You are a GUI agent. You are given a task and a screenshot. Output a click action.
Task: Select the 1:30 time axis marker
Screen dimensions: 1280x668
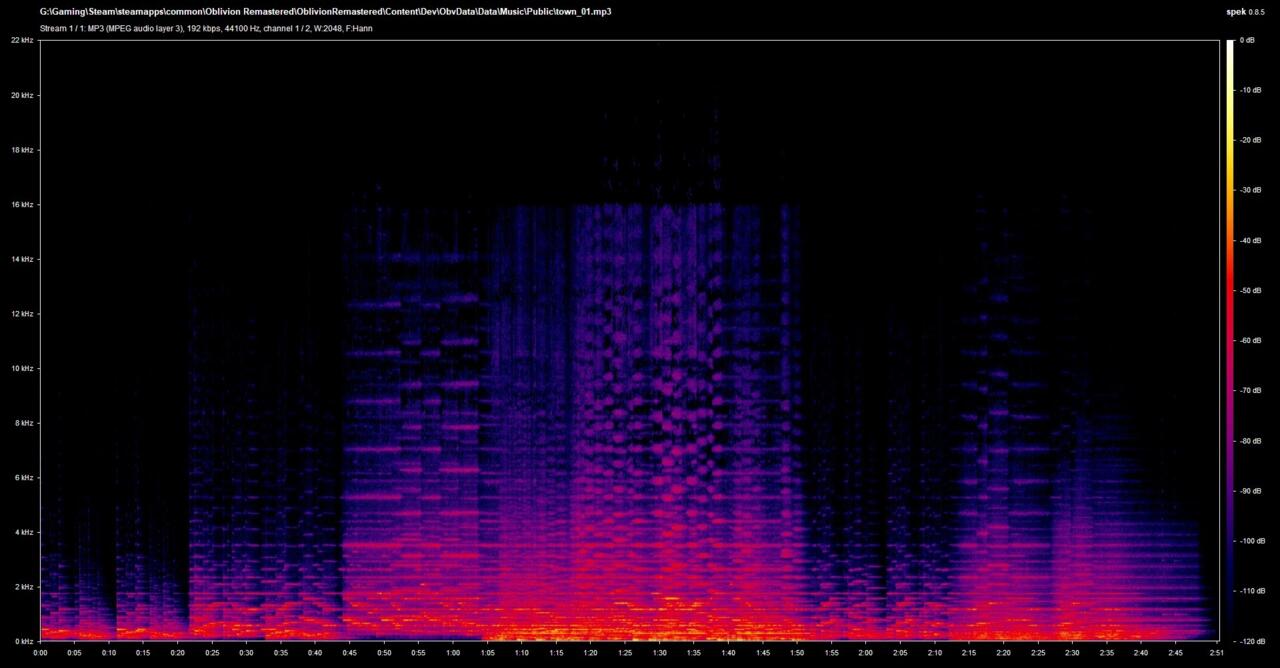(x=659, y=653)
